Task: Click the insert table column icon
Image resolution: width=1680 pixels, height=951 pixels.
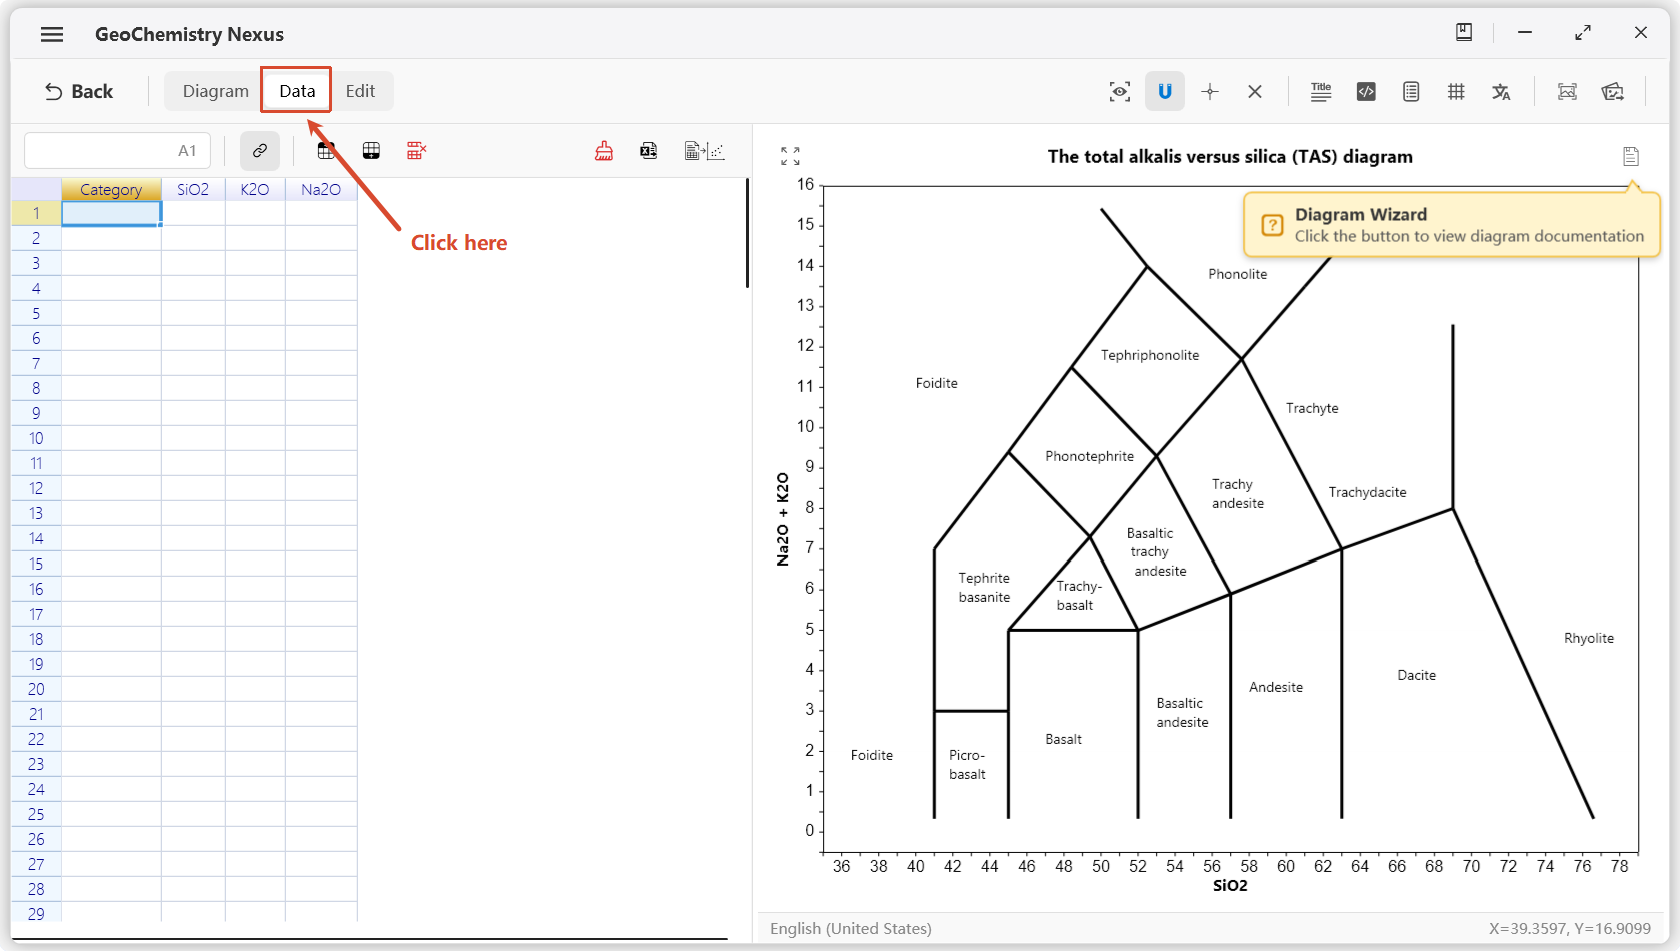Action: point(326,151)
